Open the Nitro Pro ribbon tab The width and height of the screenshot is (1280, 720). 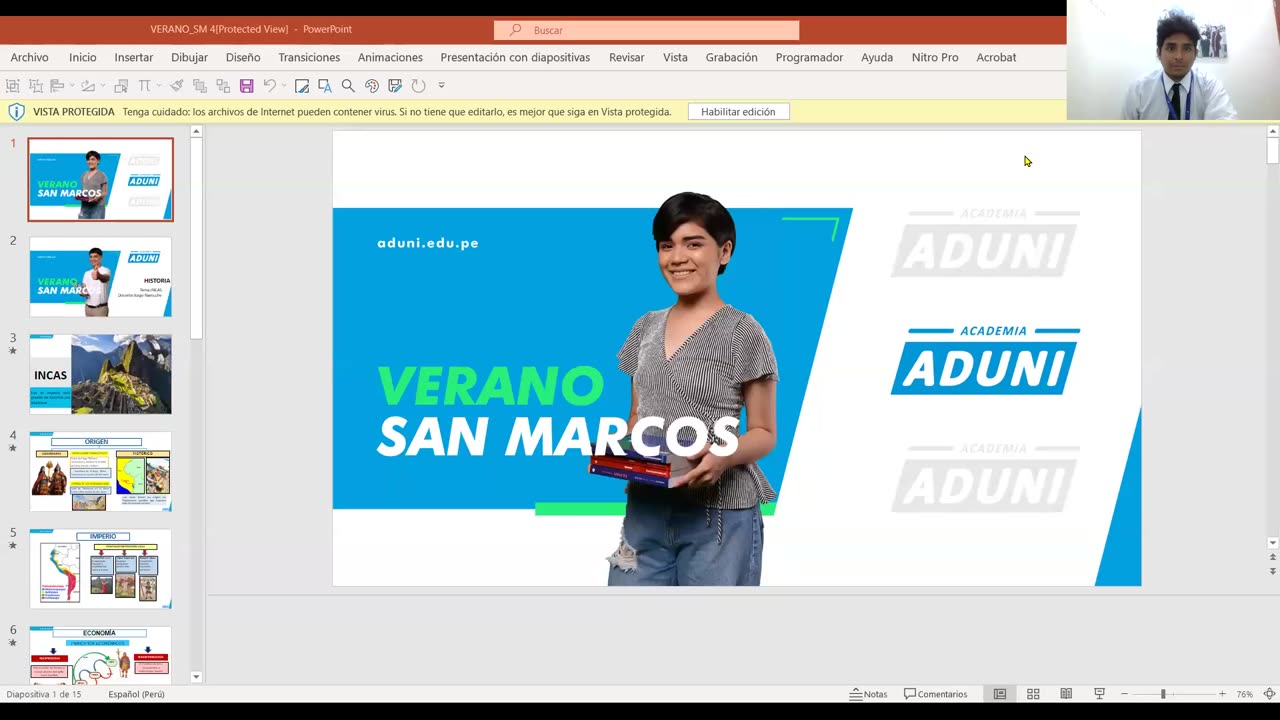935,57
